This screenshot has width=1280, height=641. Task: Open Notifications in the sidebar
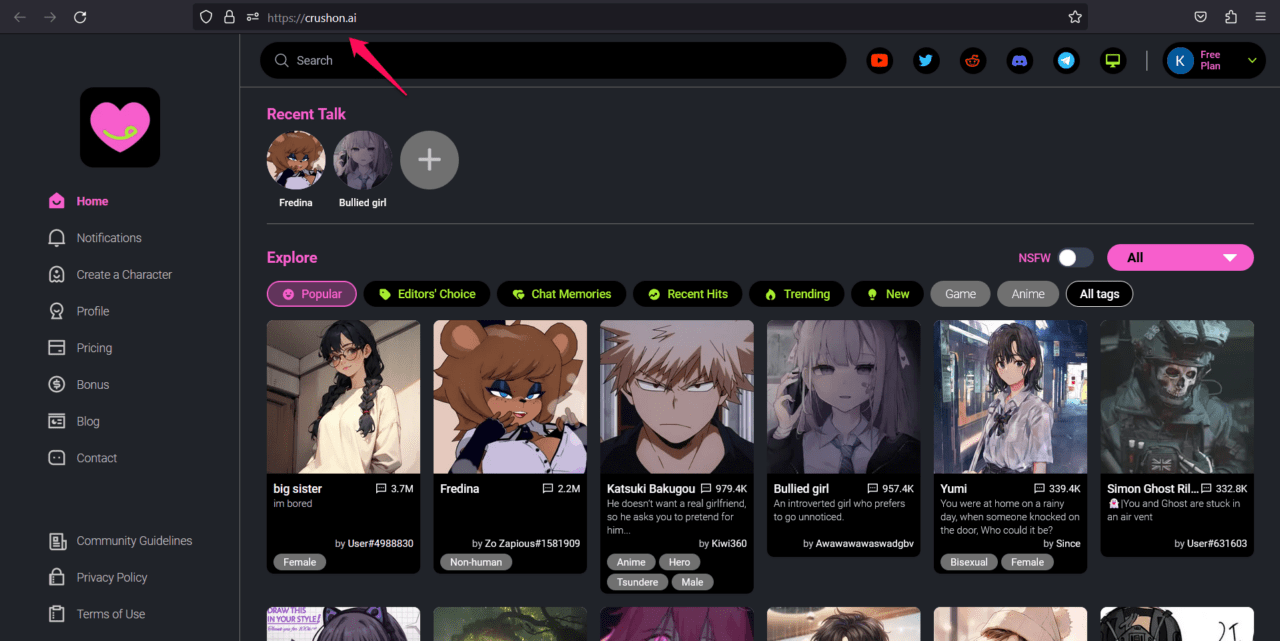tap(109, 238)
